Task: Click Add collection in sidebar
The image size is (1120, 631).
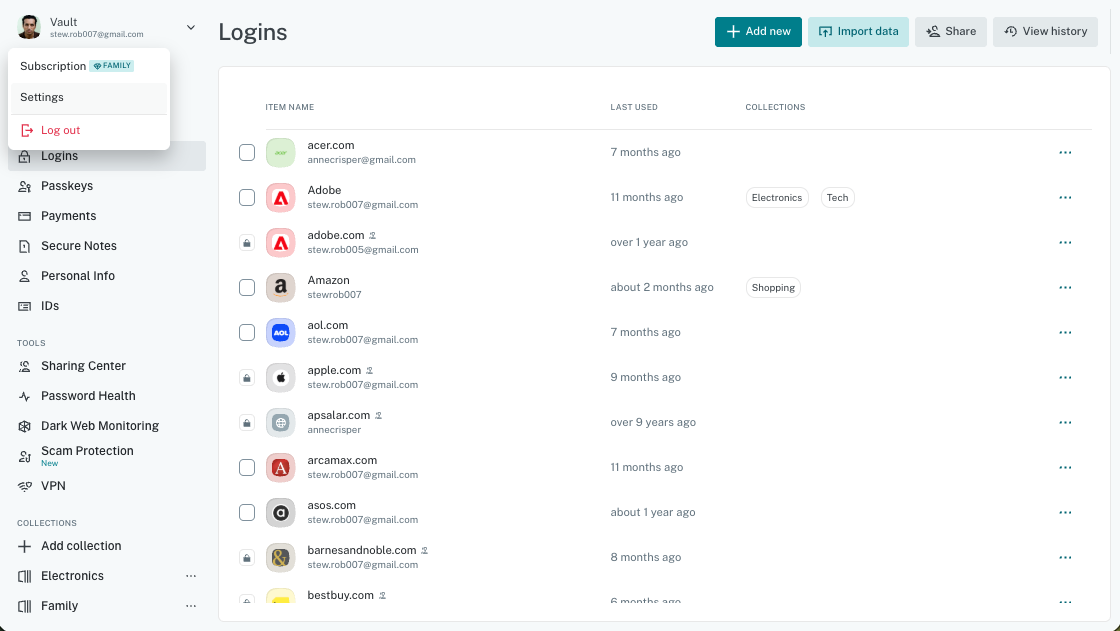Action: pos(80,546)
